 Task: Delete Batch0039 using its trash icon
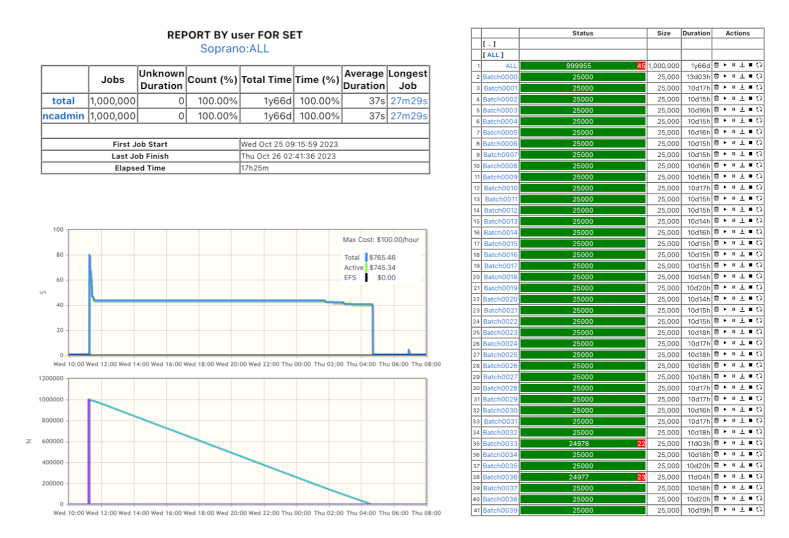(717, 510)
